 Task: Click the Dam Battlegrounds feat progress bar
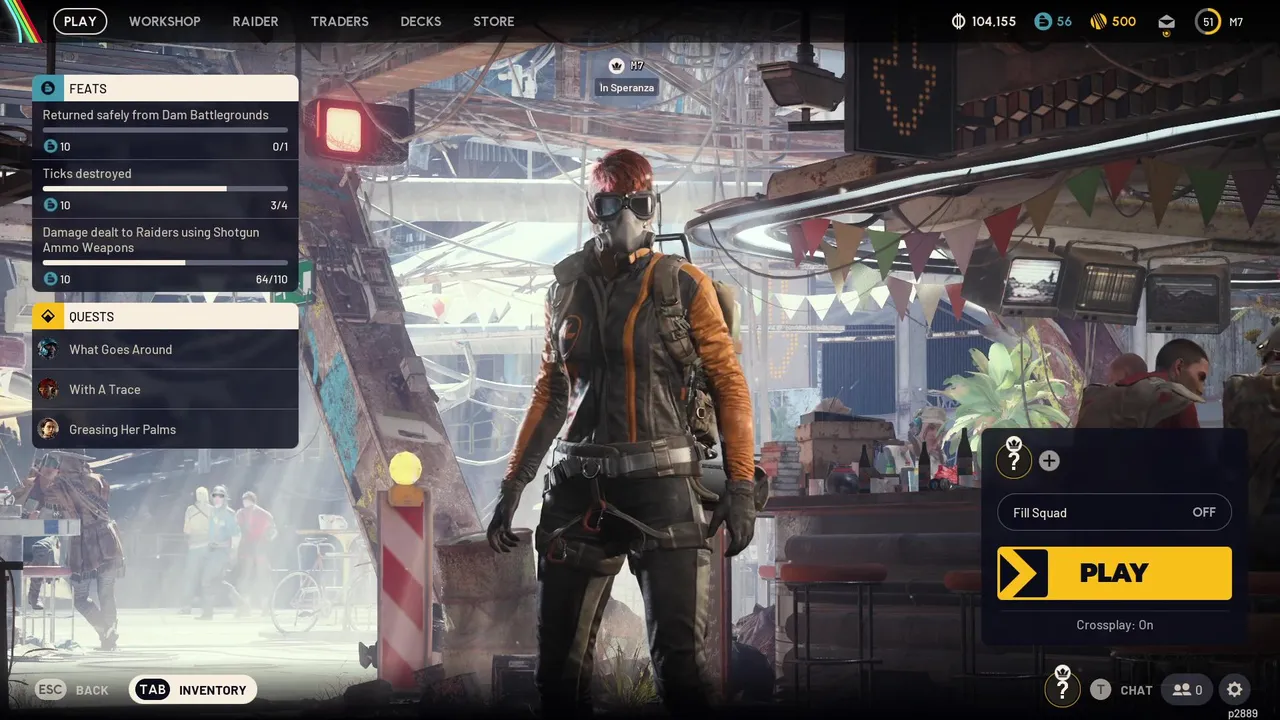click(165, 130)
